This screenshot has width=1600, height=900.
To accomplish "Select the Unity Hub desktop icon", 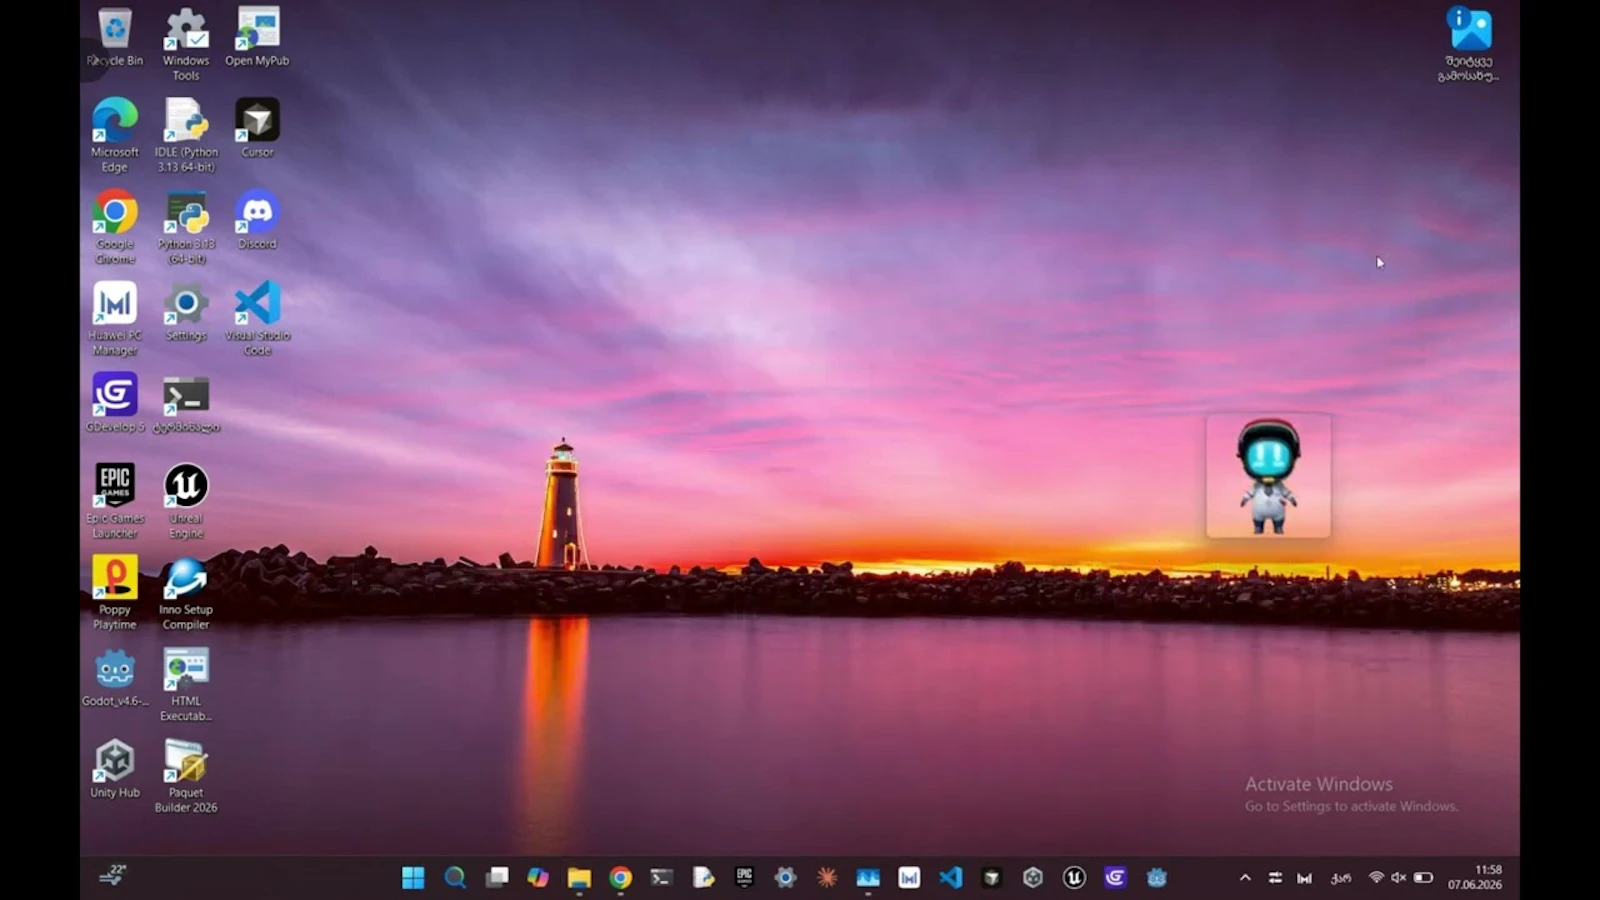I will [115, 769].
